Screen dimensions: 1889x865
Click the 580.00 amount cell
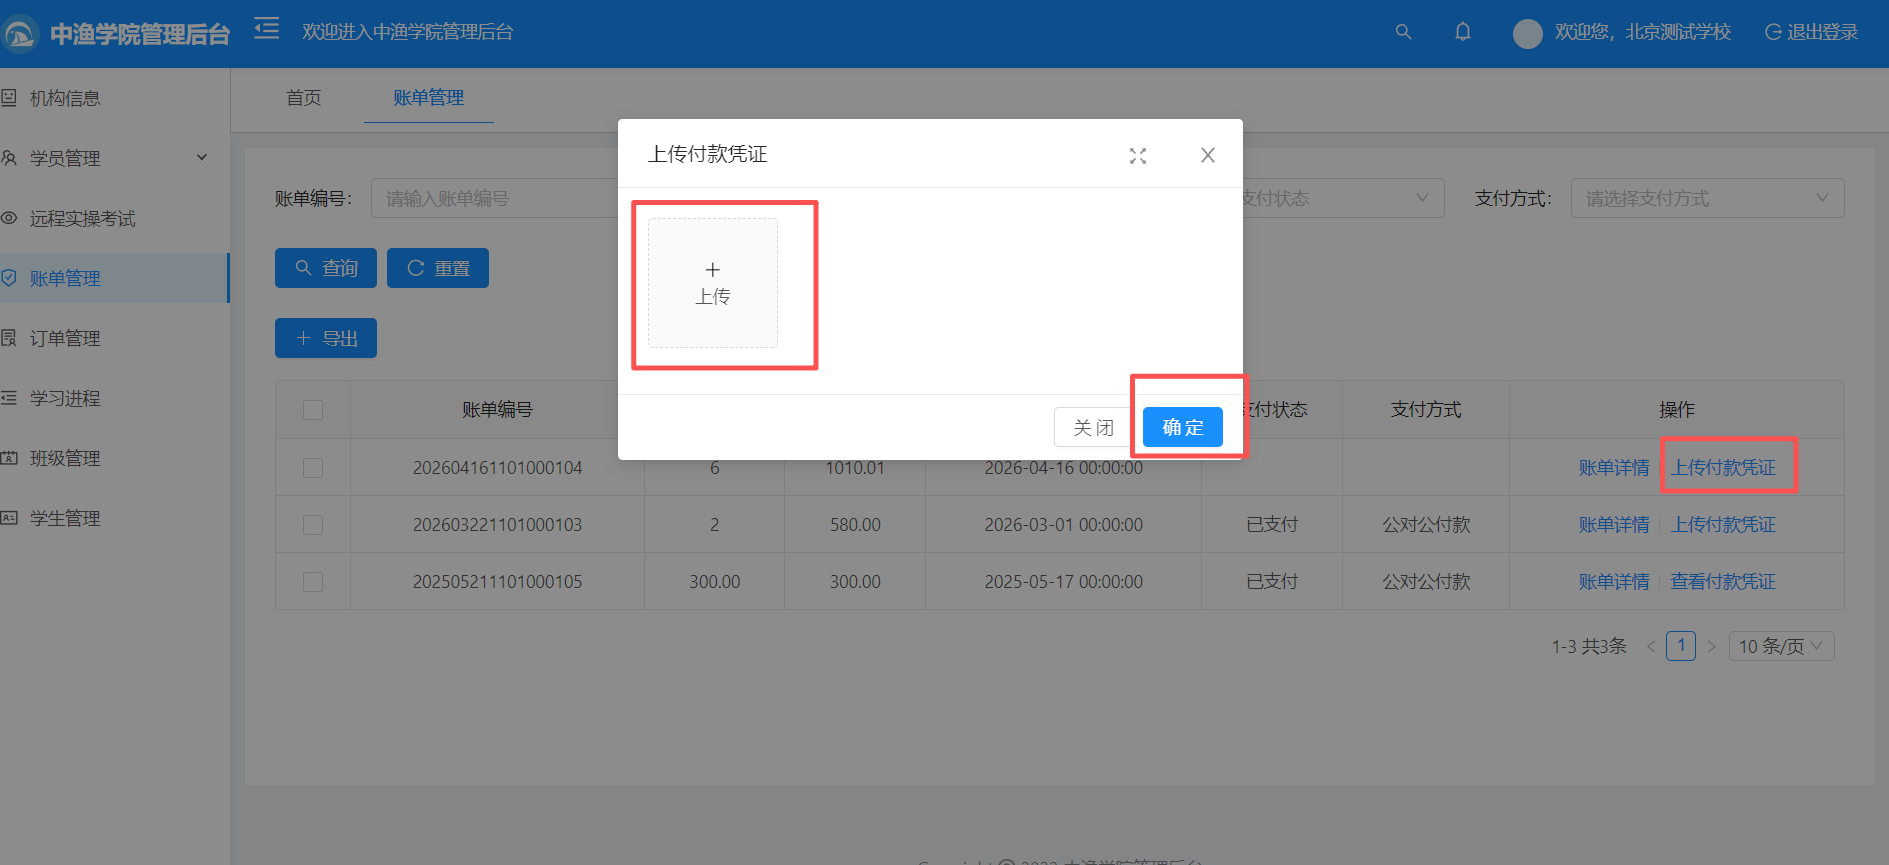tap(855, 525)
